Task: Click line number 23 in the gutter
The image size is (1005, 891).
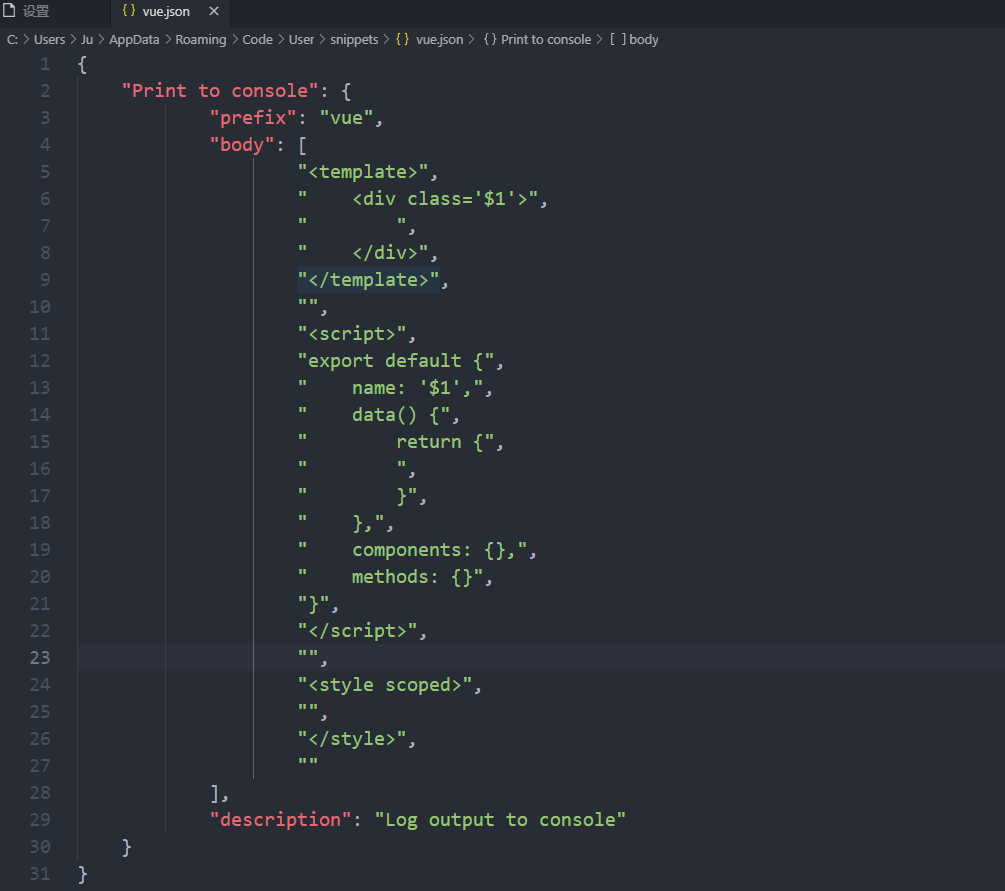Action: [x=40, y=658]
